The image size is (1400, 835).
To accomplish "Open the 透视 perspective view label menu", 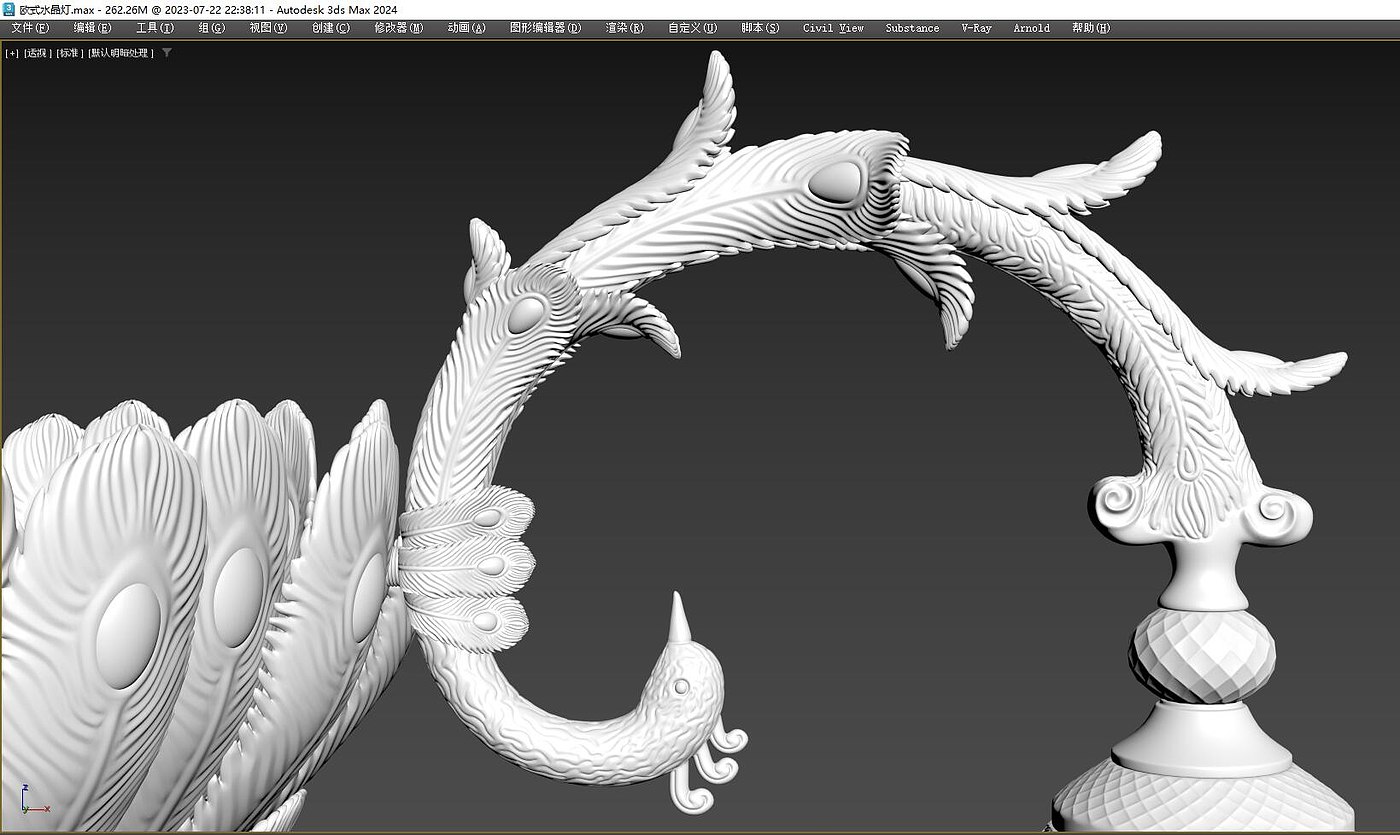I will click(x=37, y=53).
